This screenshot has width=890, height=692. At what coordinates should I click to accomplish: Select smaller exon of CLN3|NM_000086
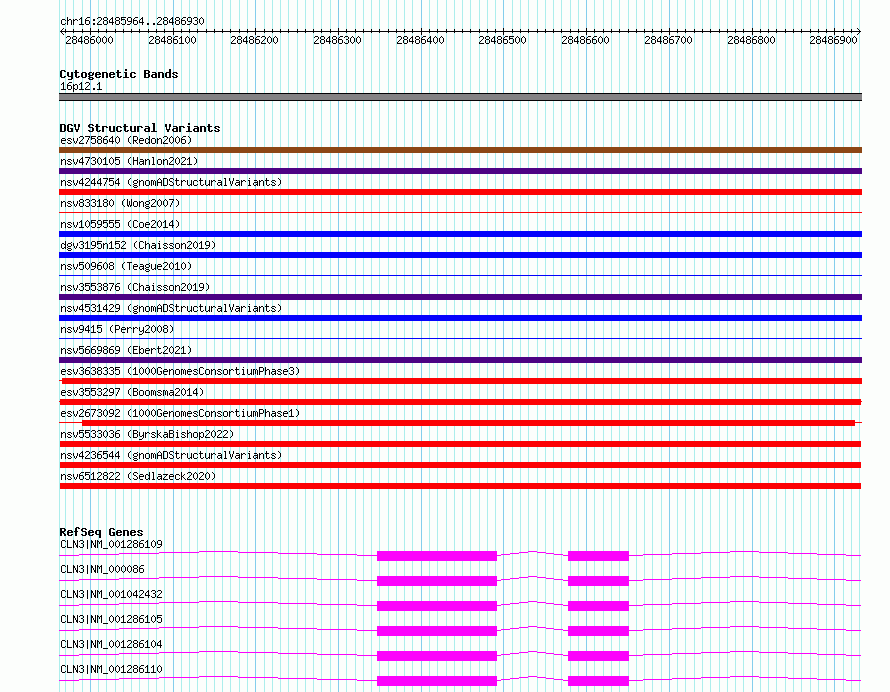click(598, 581)
